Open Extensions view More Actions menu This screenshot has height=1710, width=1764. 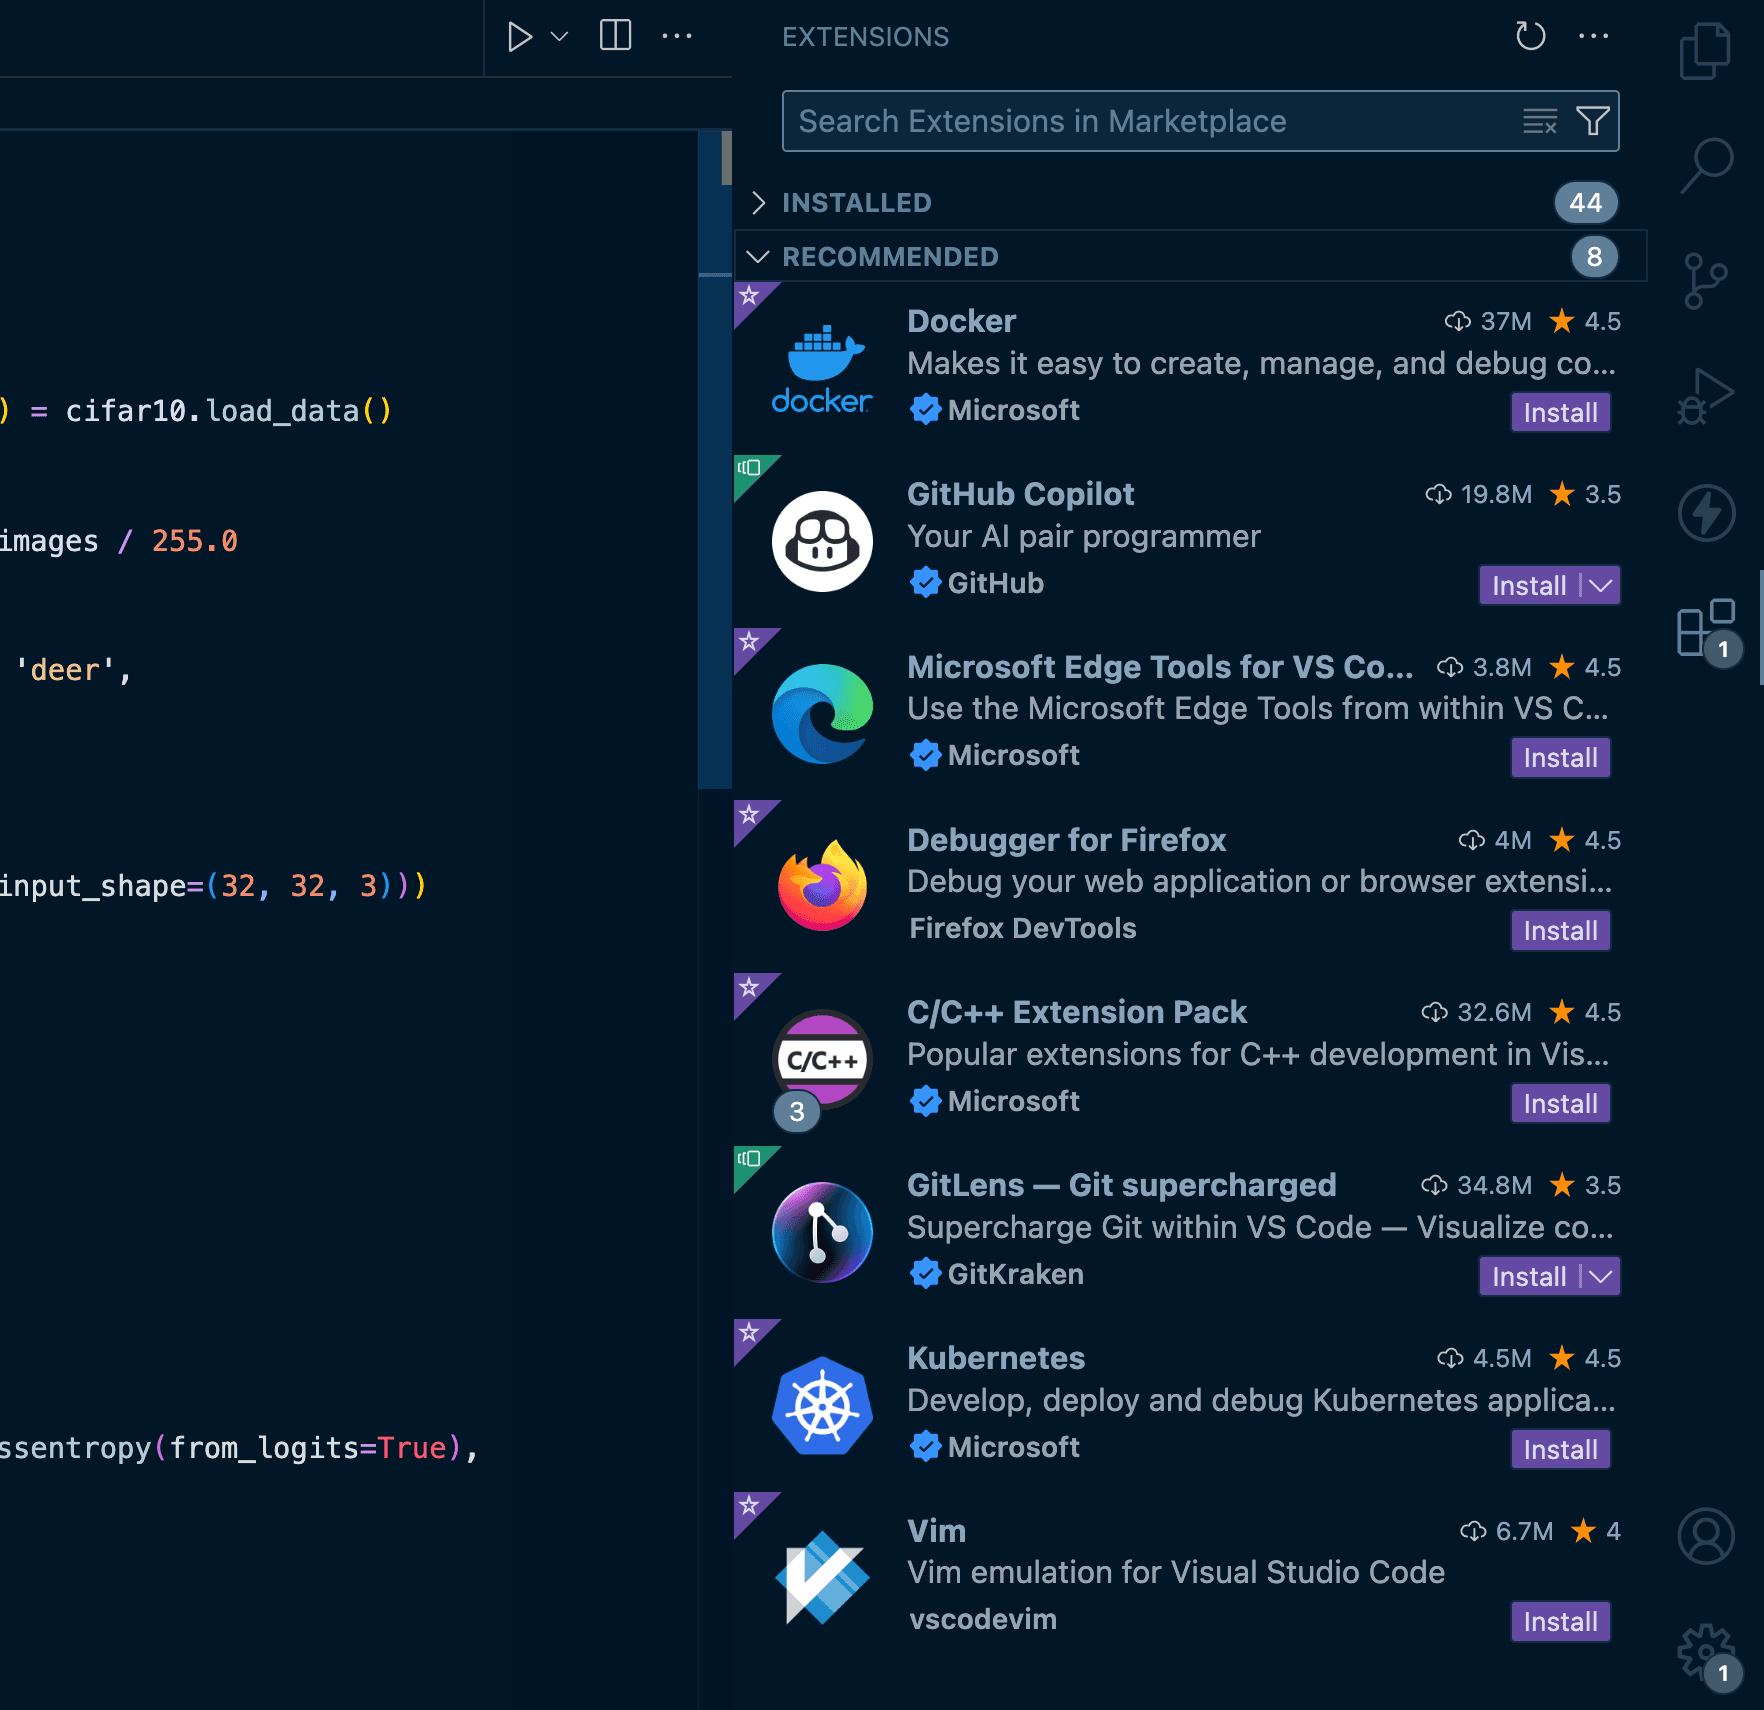(x=1593, y=36)
